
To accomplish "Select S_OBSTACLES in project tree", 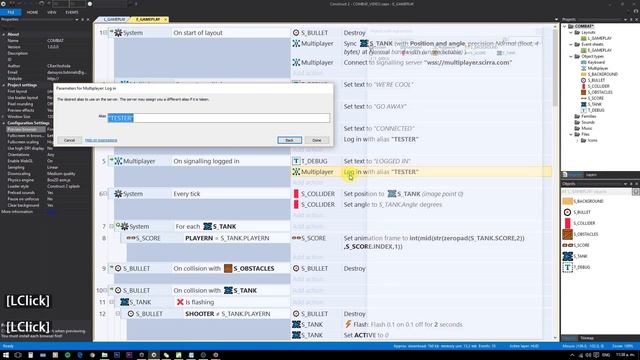I will pos(596,92).
